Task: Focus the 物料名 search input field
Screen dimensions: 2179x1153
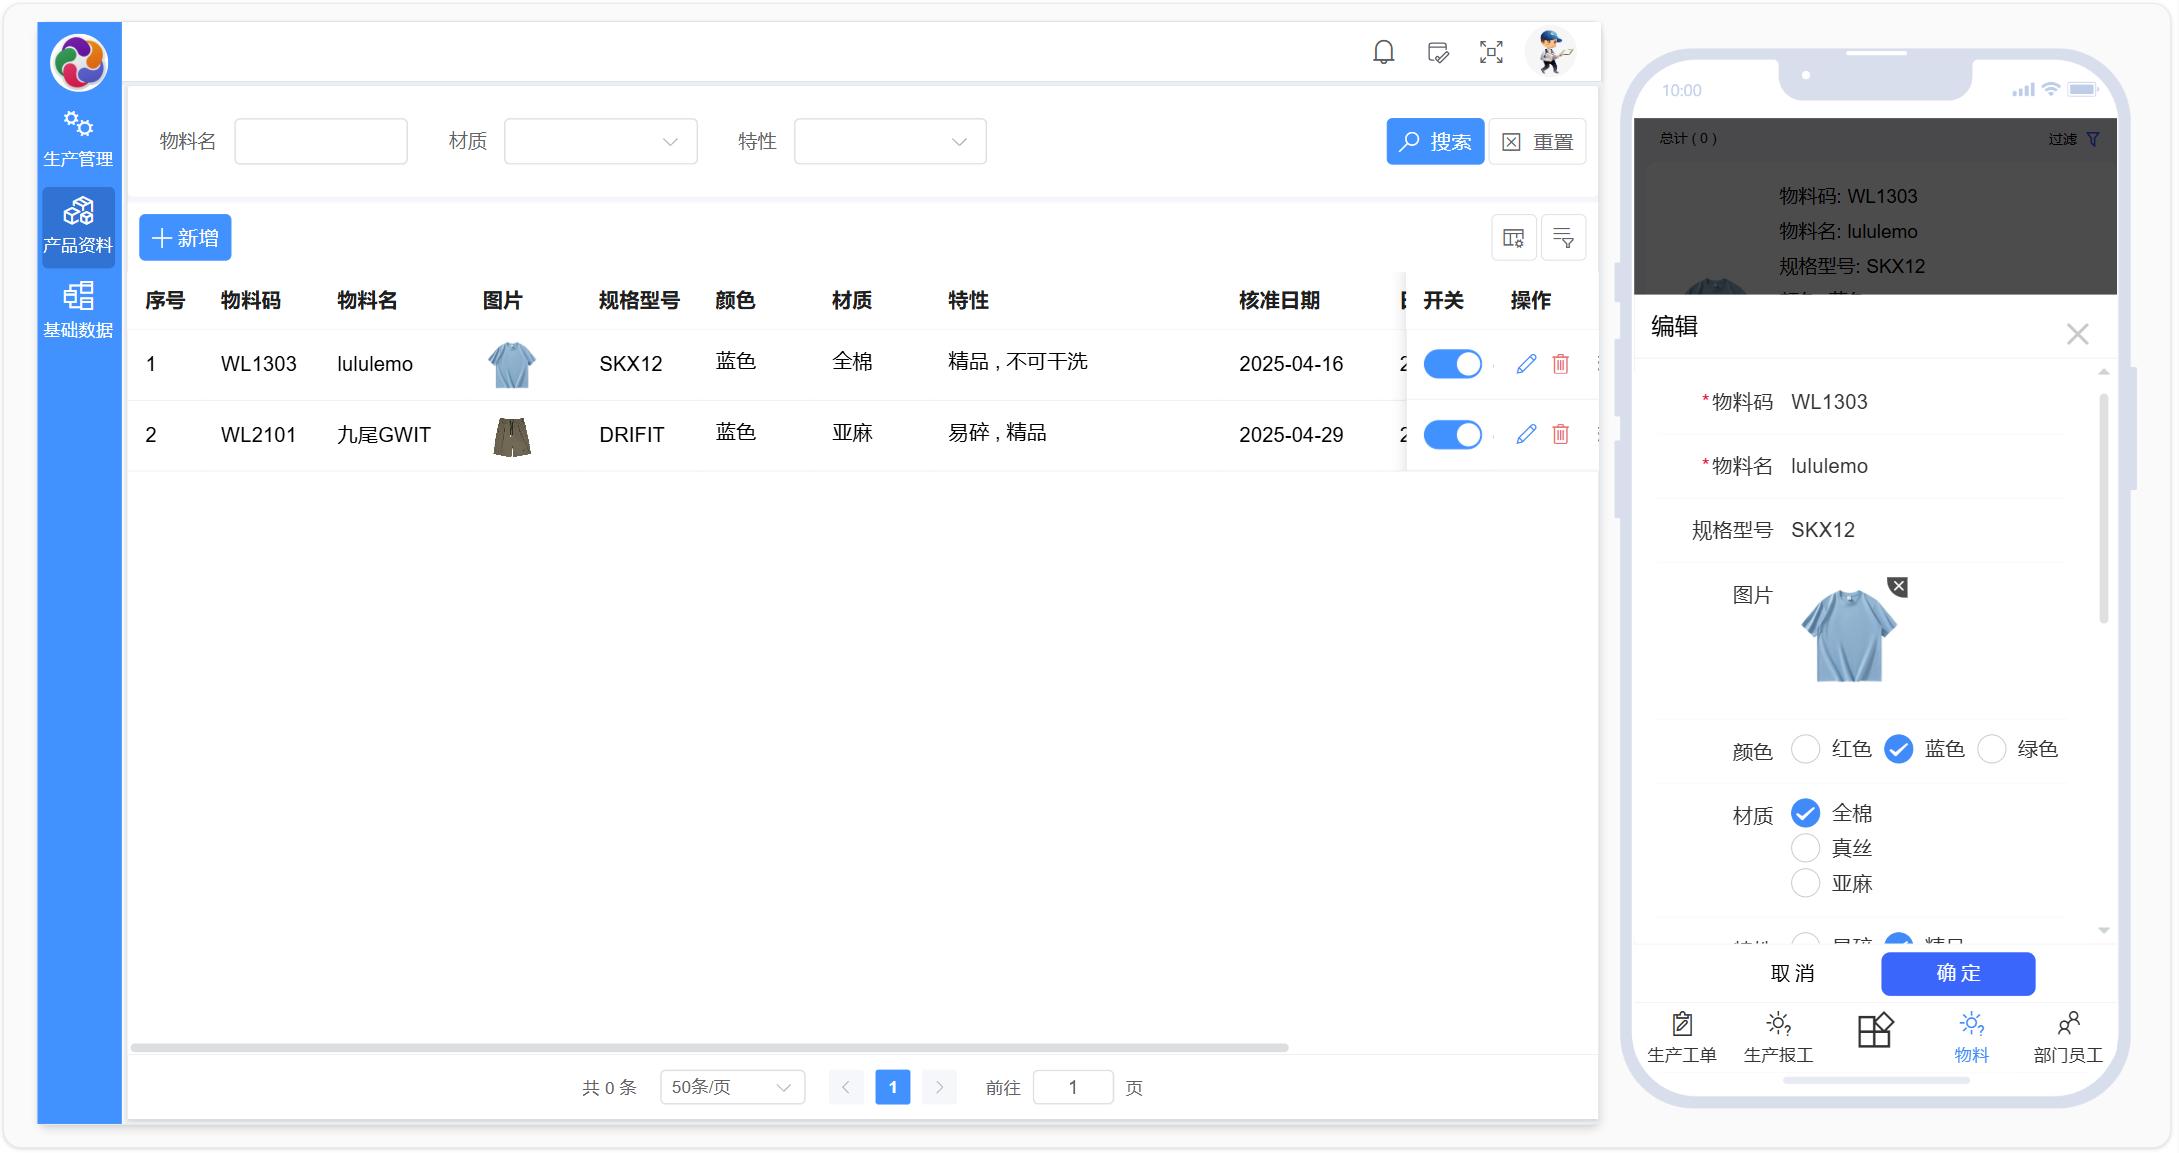Action: coord(321,142)
